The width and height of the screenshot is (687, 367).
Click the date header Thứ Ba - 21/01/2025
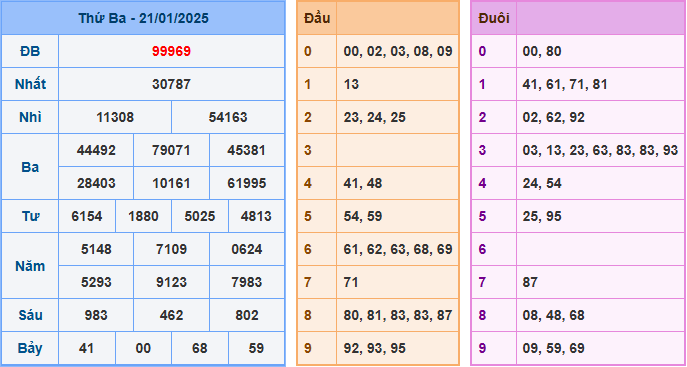point(143,18)
